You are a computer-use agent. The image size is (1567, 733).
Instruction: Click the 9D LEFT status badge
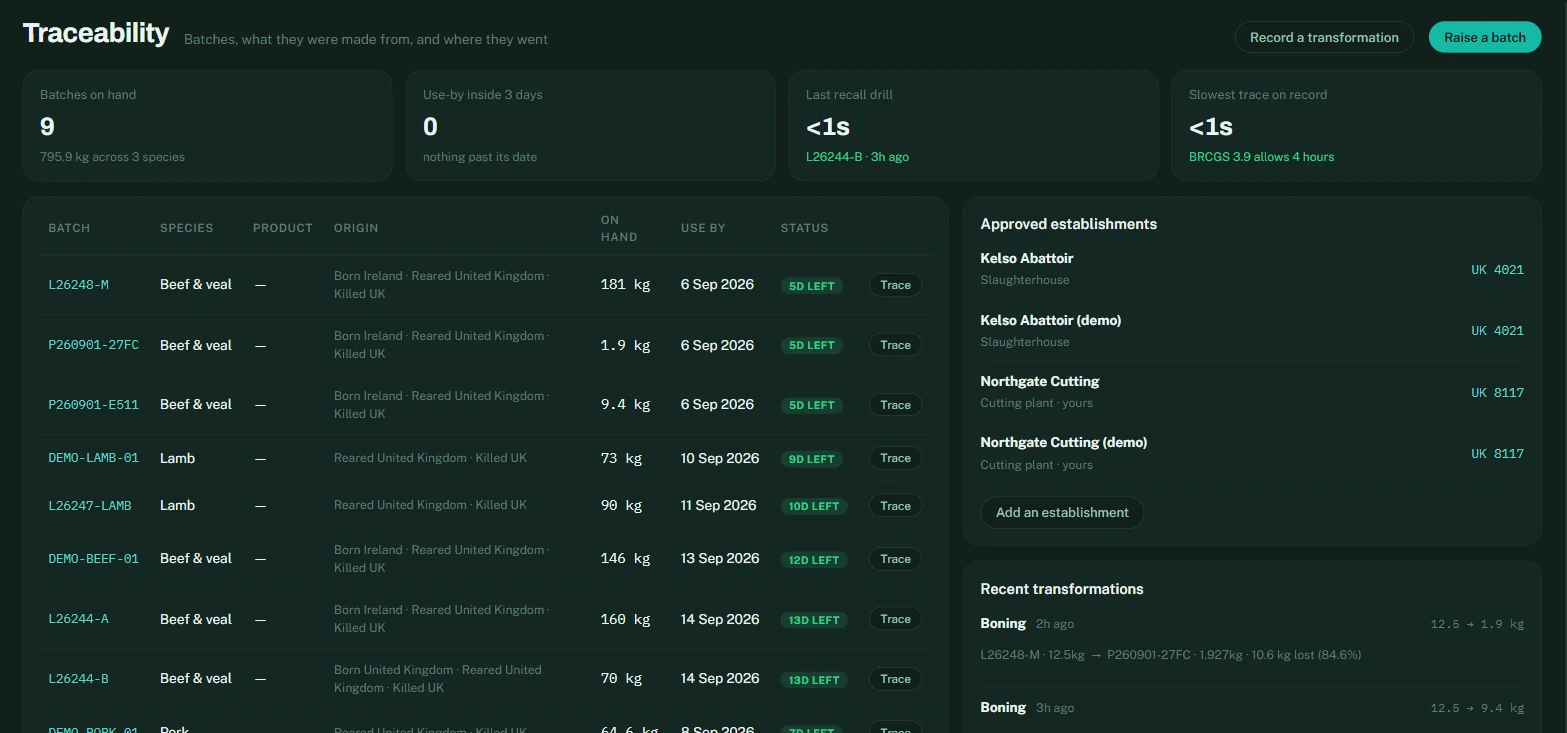pyautogui.click(x=812, y=459)
